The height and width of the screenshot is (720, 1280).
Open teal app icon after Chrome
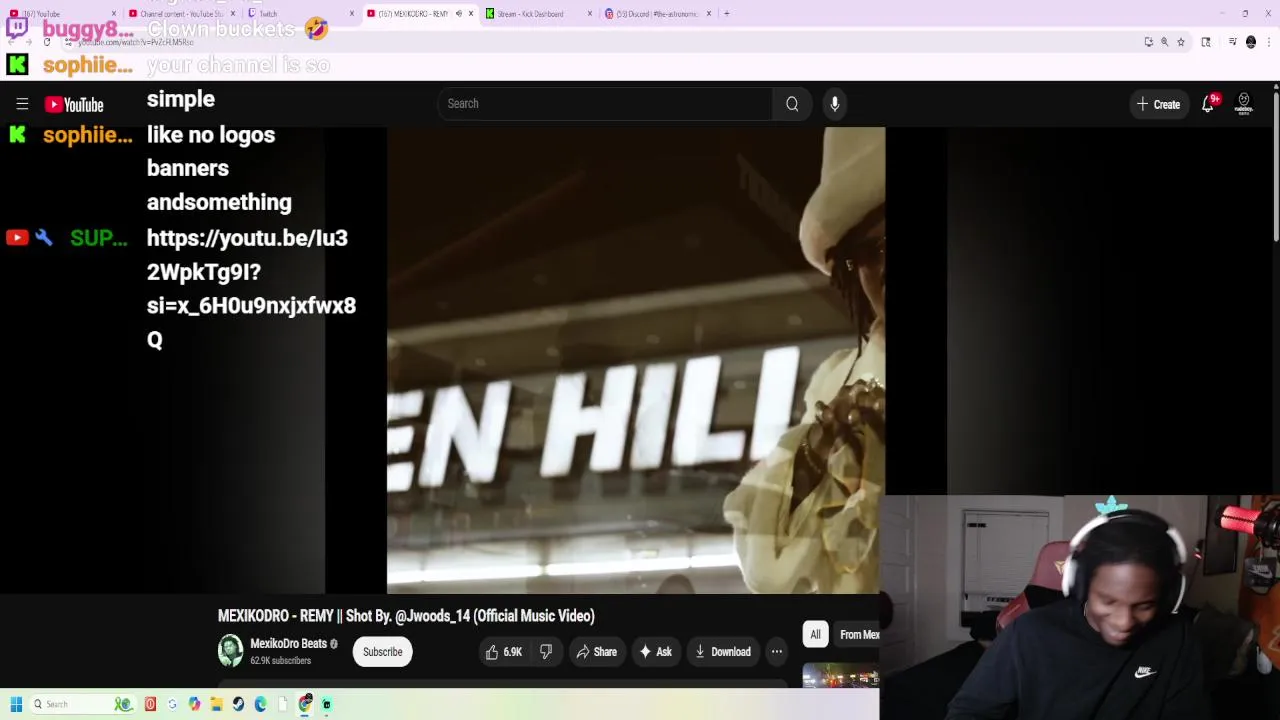[327, 704]
